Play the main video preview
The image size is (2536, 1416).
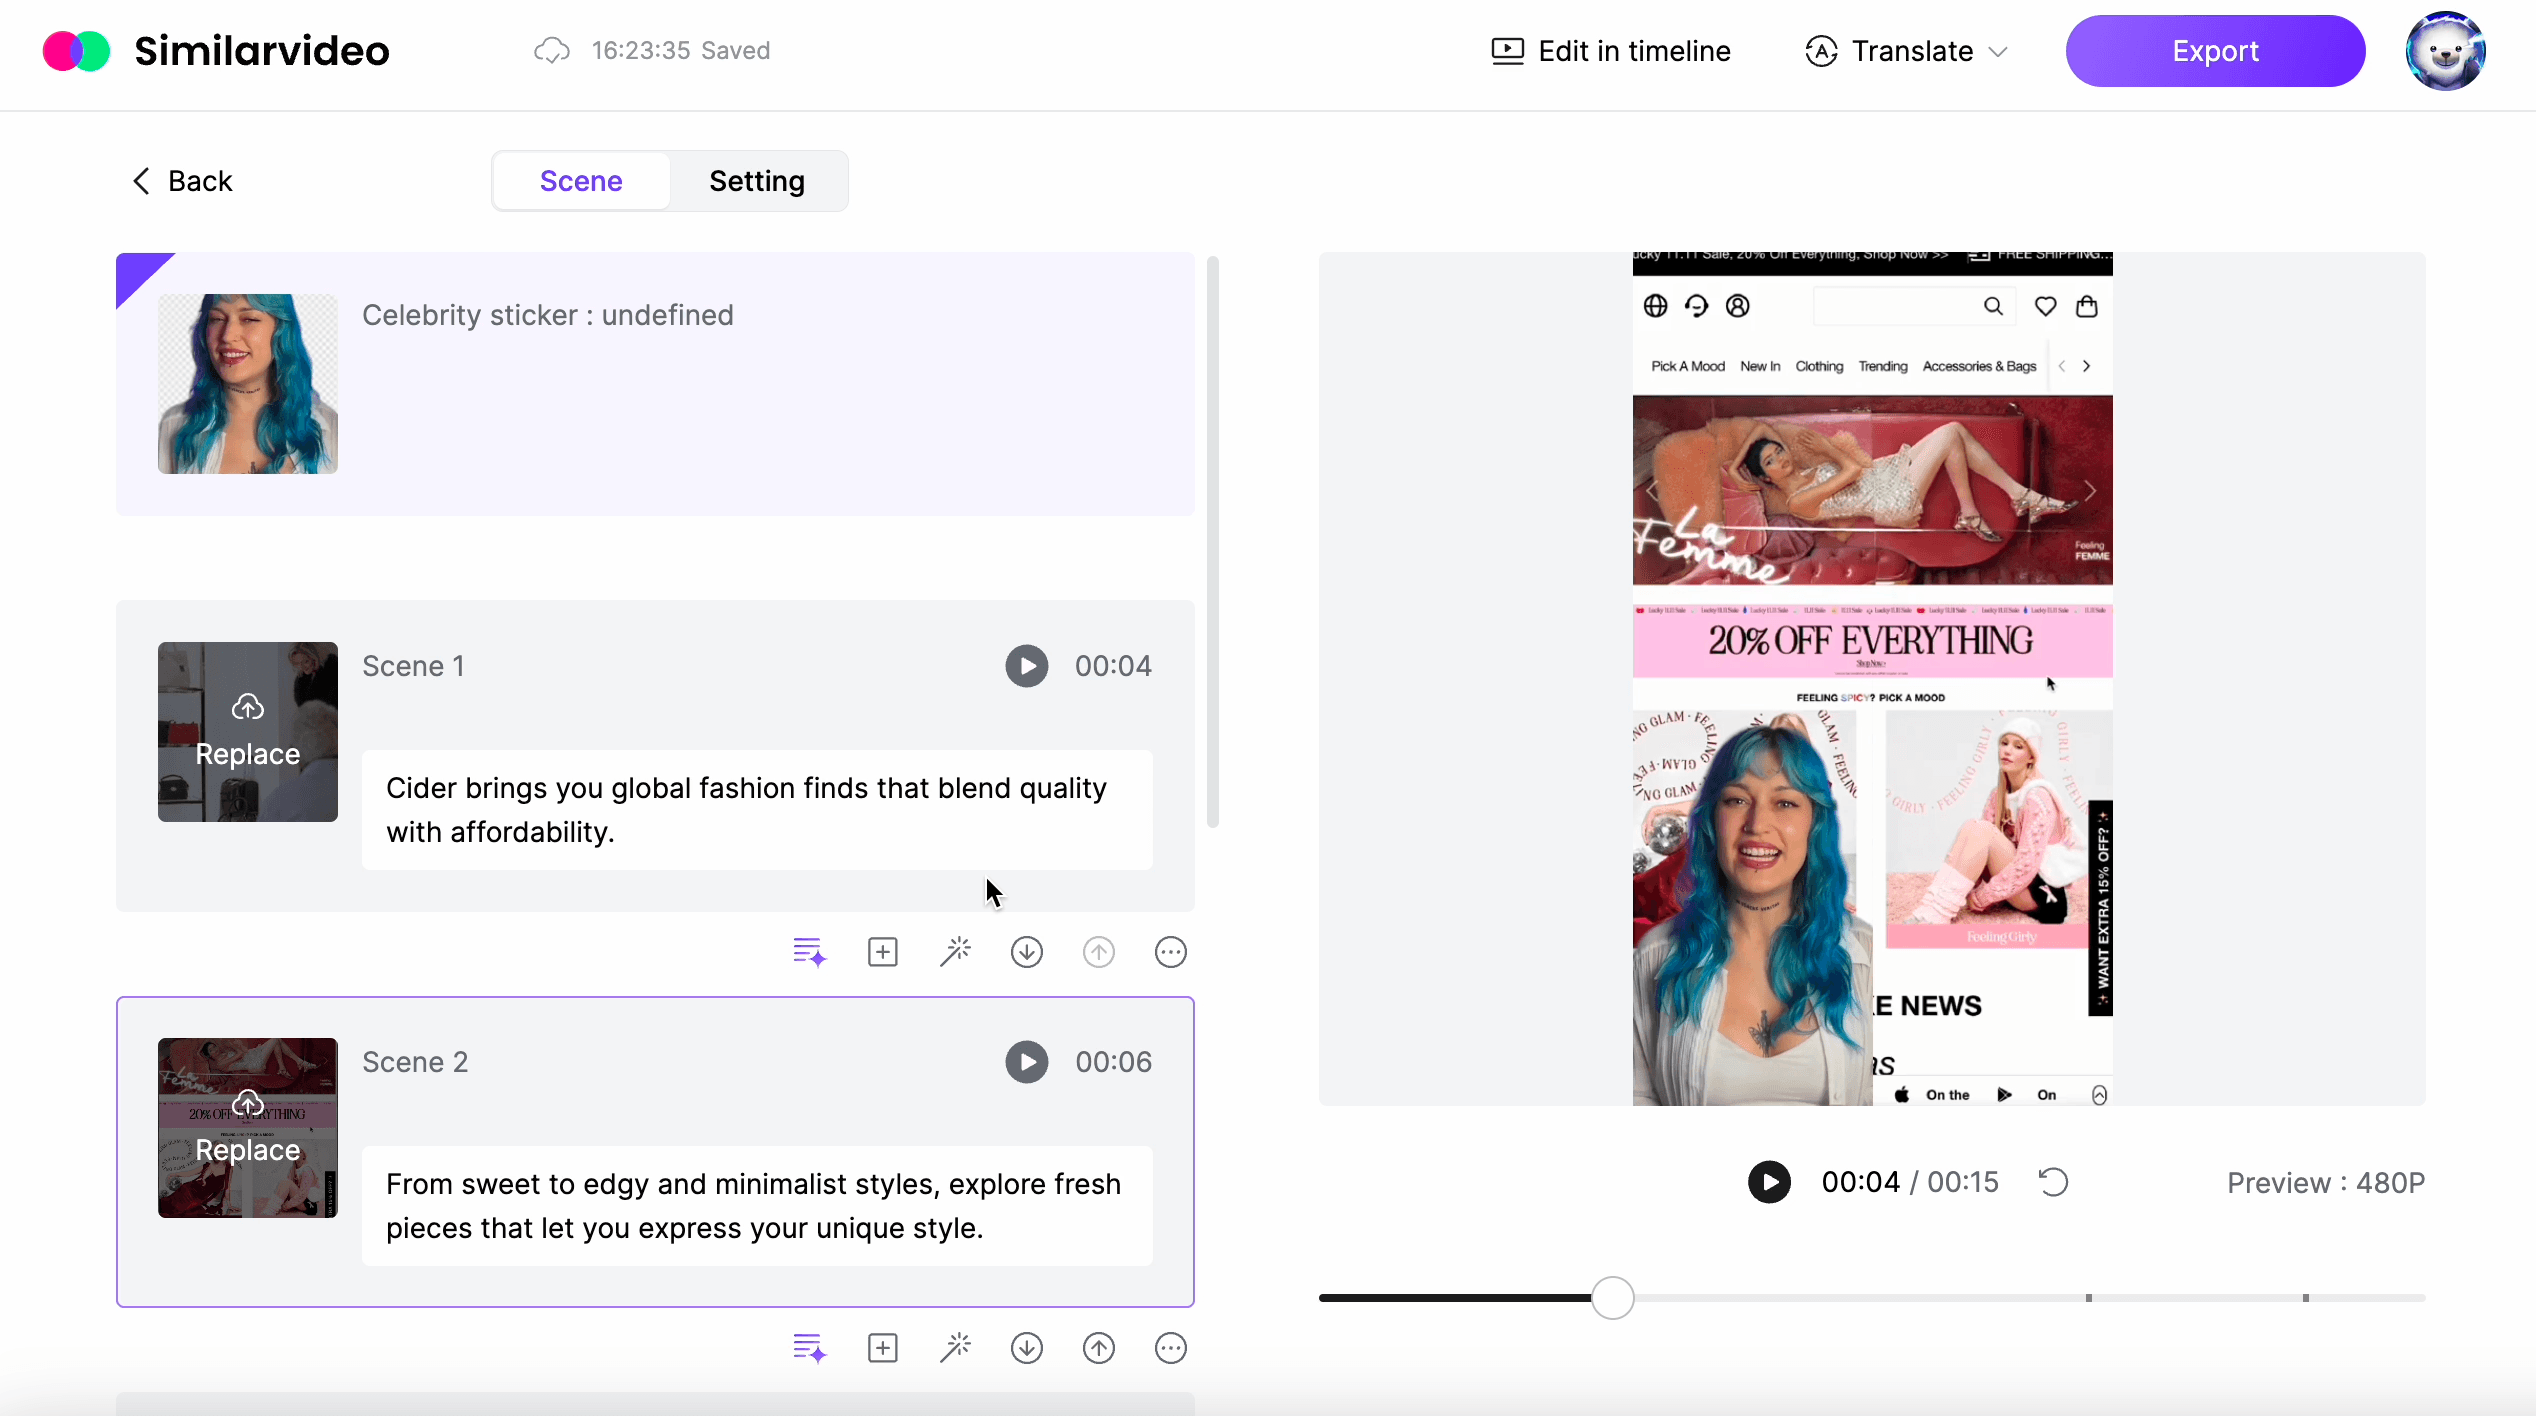pos(1769,1182)
